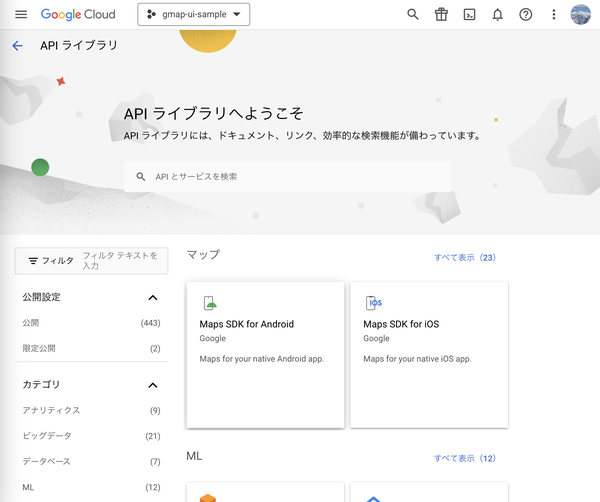Open the Maps SDK for iOS card
Screen dimensions: 600x502
[x=429, y=355]
